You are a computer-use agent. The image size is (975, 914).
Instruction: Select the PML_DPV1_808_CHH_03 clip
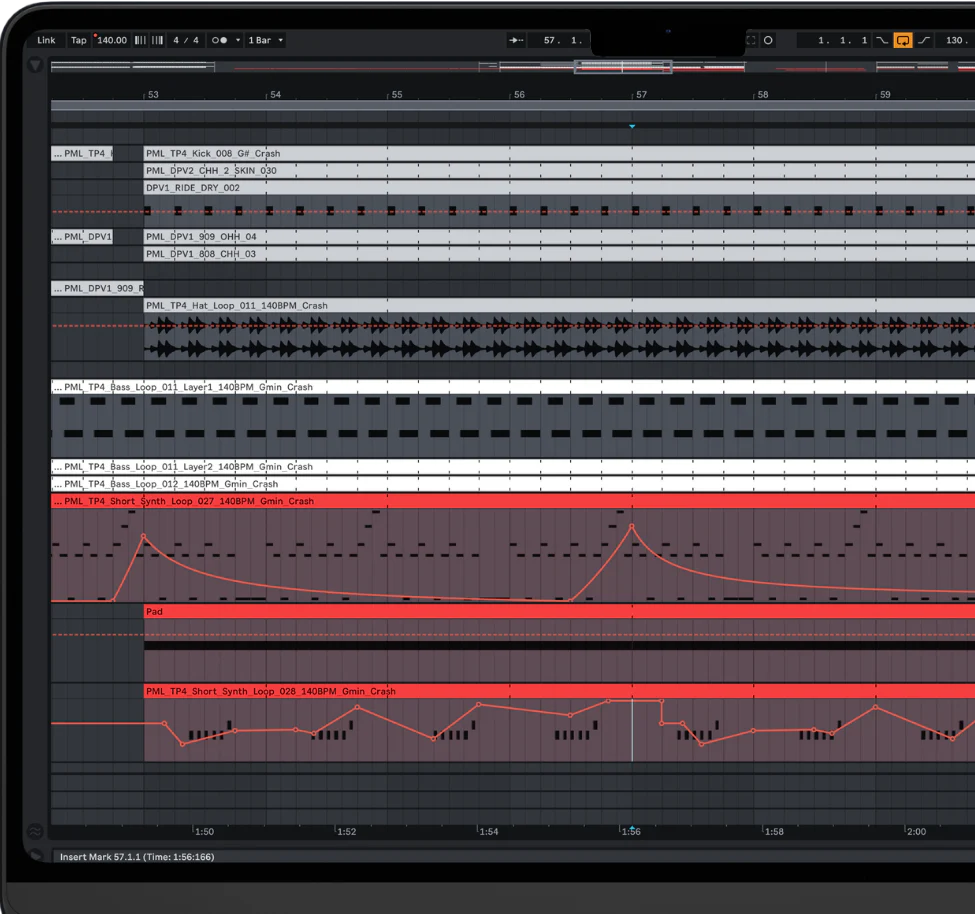559,254
